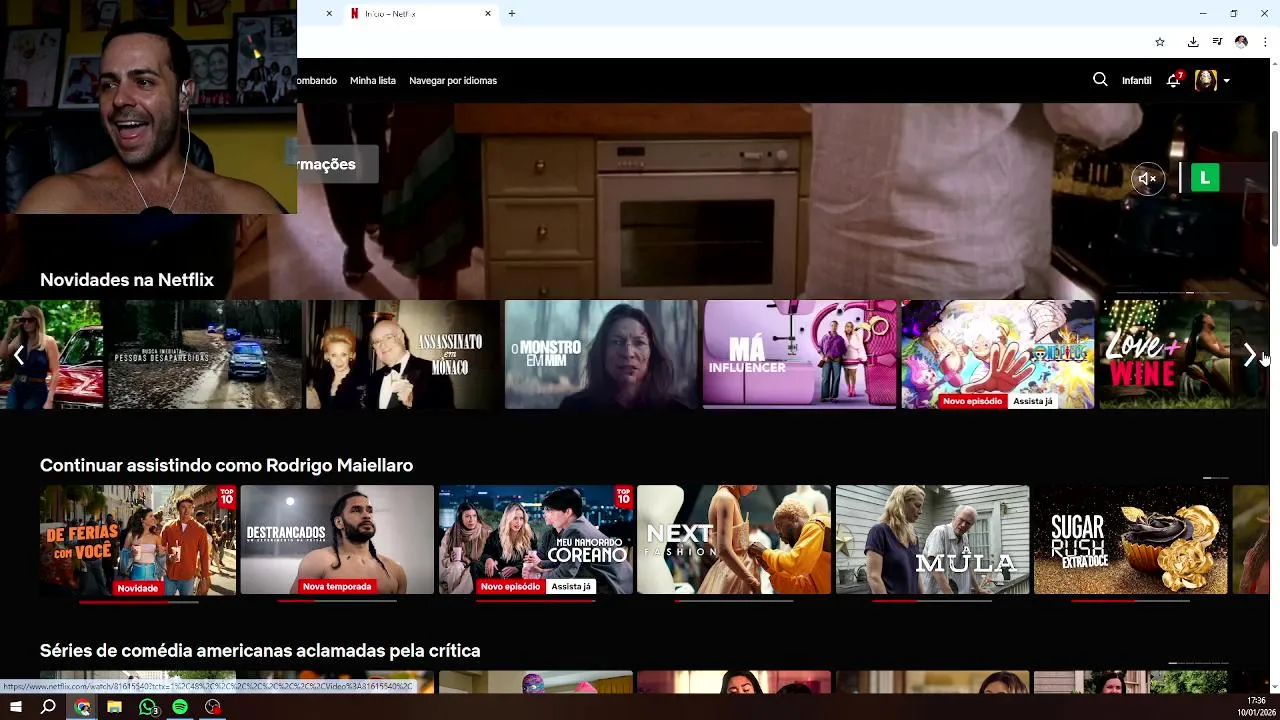The image size is (1280, 720).
Task: Open Navegar por idiomas
Action: pyautogui.click(x=453, y=80)
